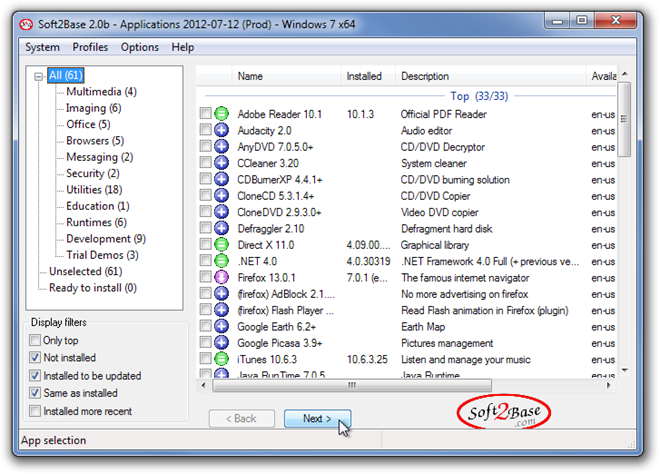Viewport: 660px width, 474px height.
Task: Click the green status icon for .NET 4.0
Action: click(221, 261)
